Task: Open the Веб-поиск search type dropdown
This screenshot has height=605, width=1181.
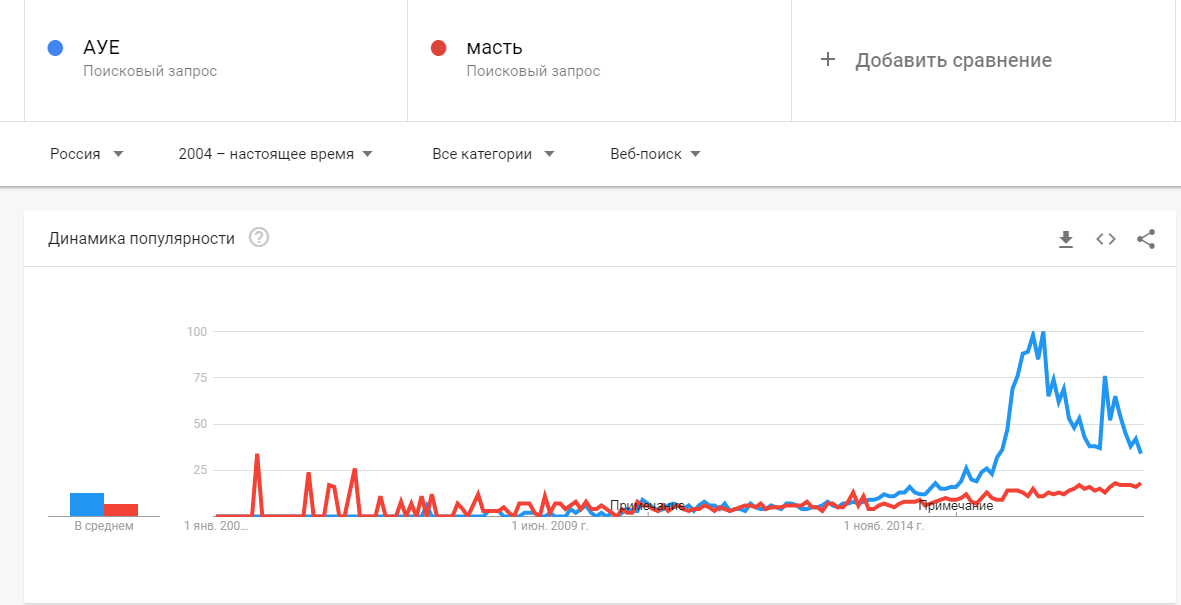Action: (655, 154)
